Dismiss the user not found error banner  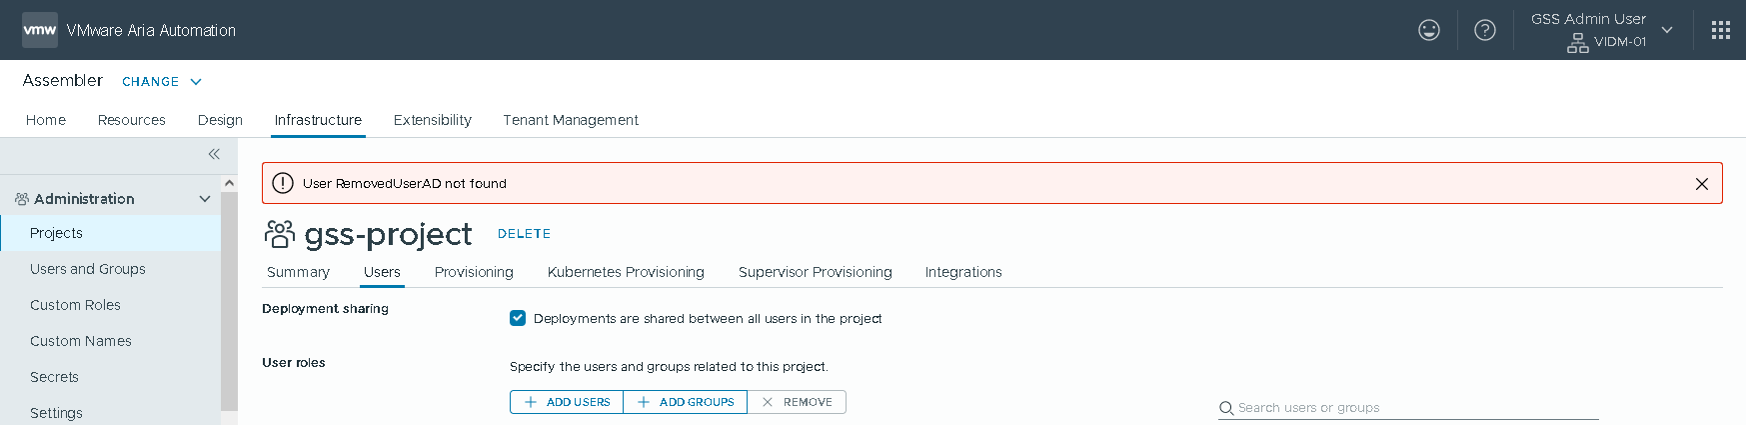(1702, 184)
